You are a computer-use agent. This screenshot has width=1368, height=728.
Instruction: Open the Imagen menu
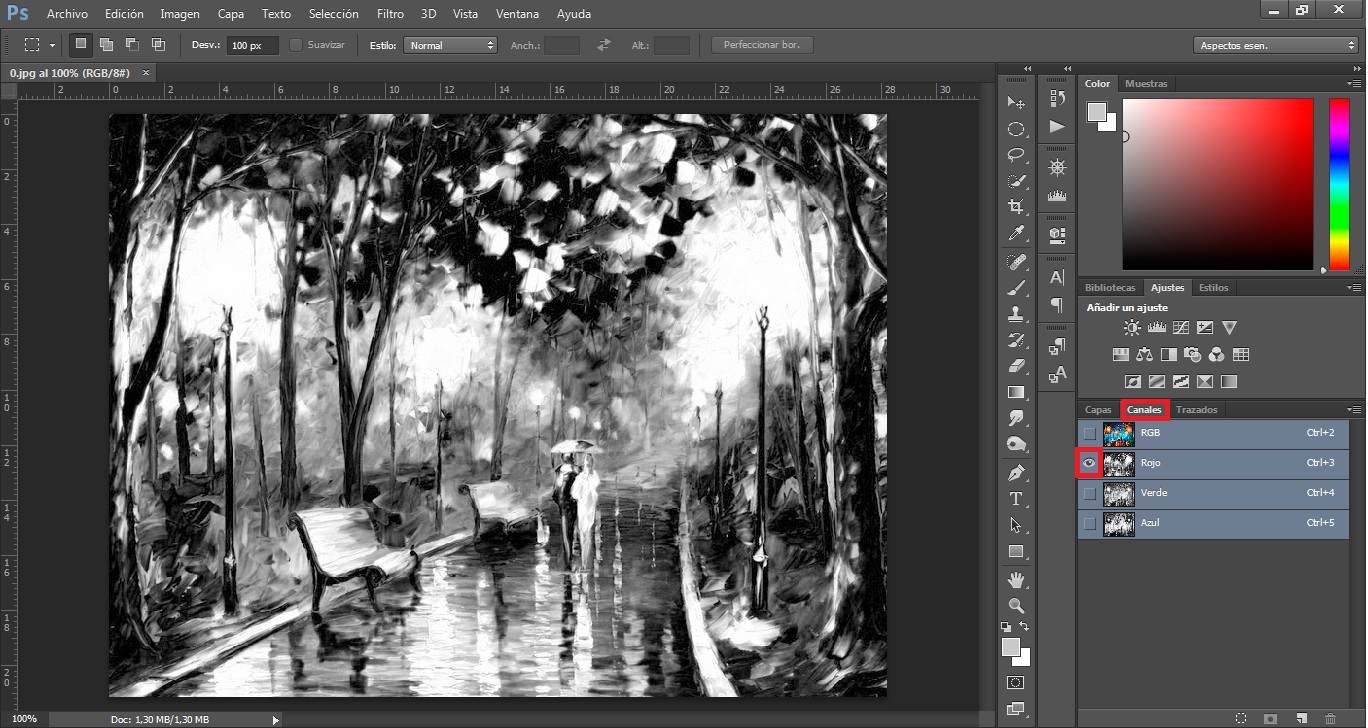[180, 14]
